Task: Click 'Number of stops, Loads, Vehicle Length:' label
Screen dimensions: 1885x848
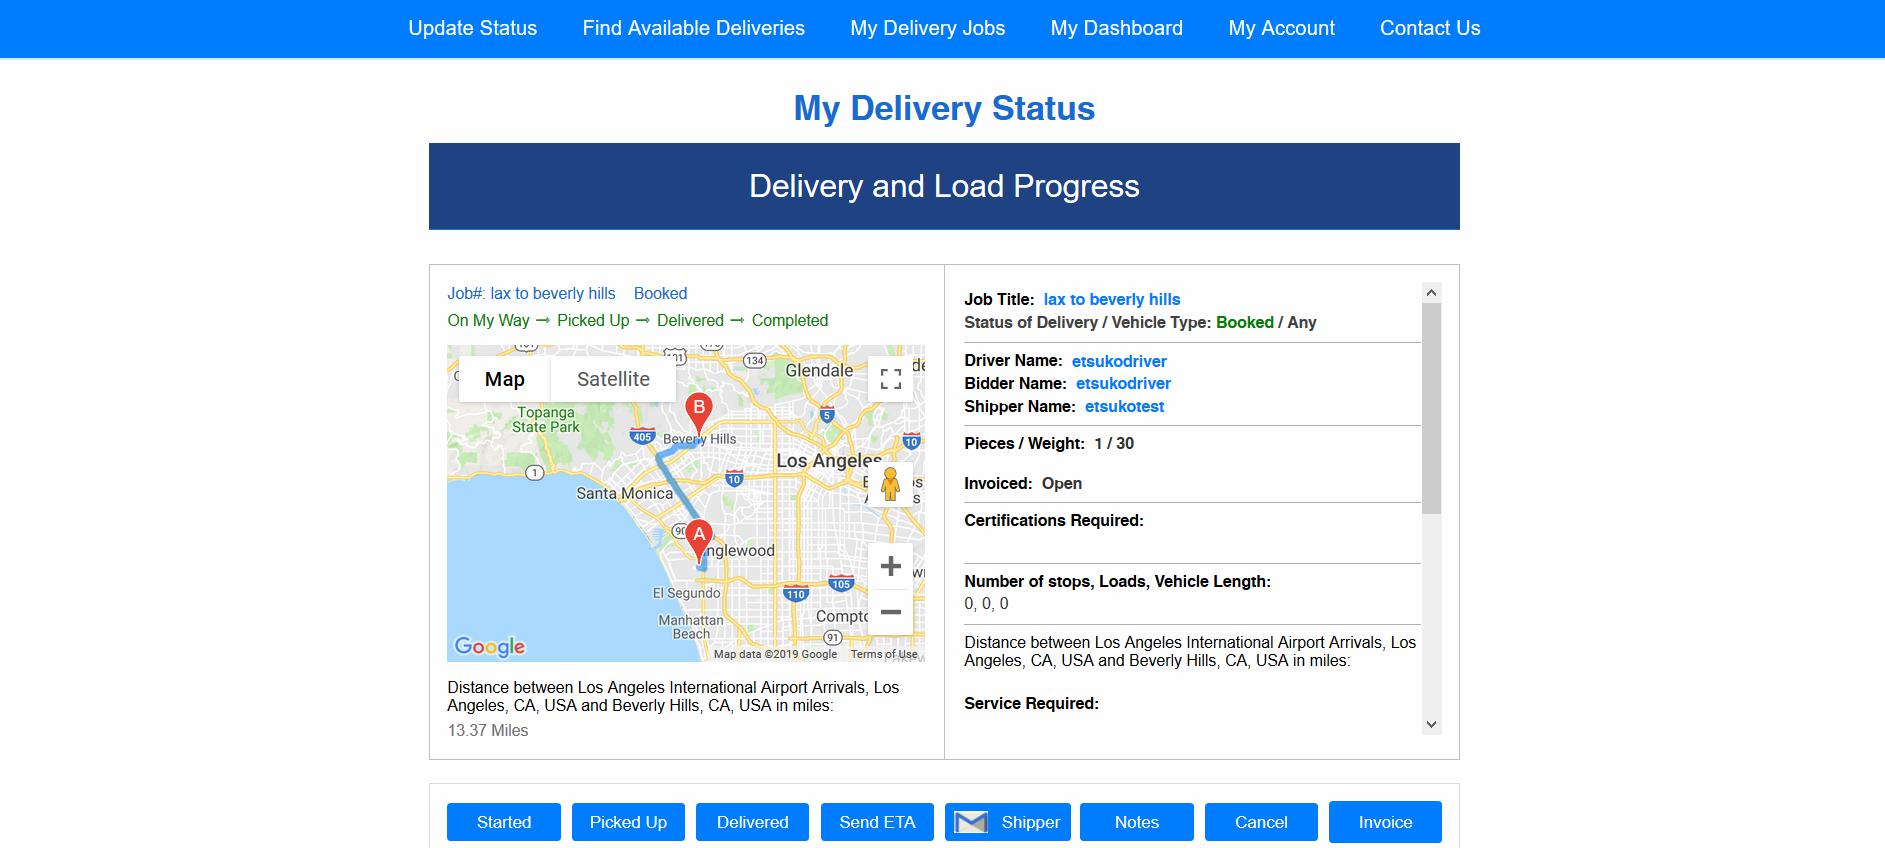Action: point(1117,581)
